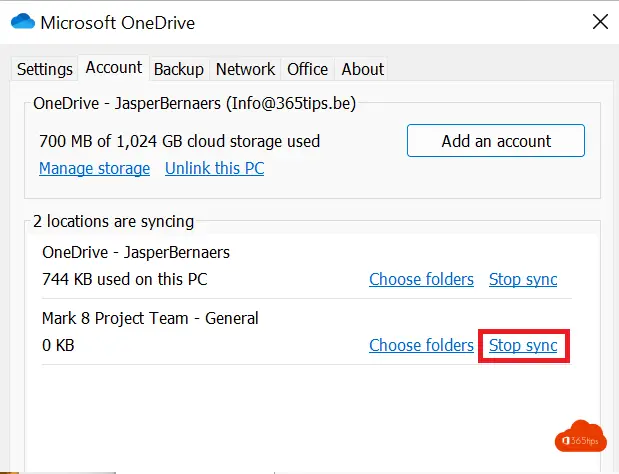The height and width of the screenshot is (474, 619).
Task: Choose folders for Mark 8 Project Team
Action: click(421, 345)
